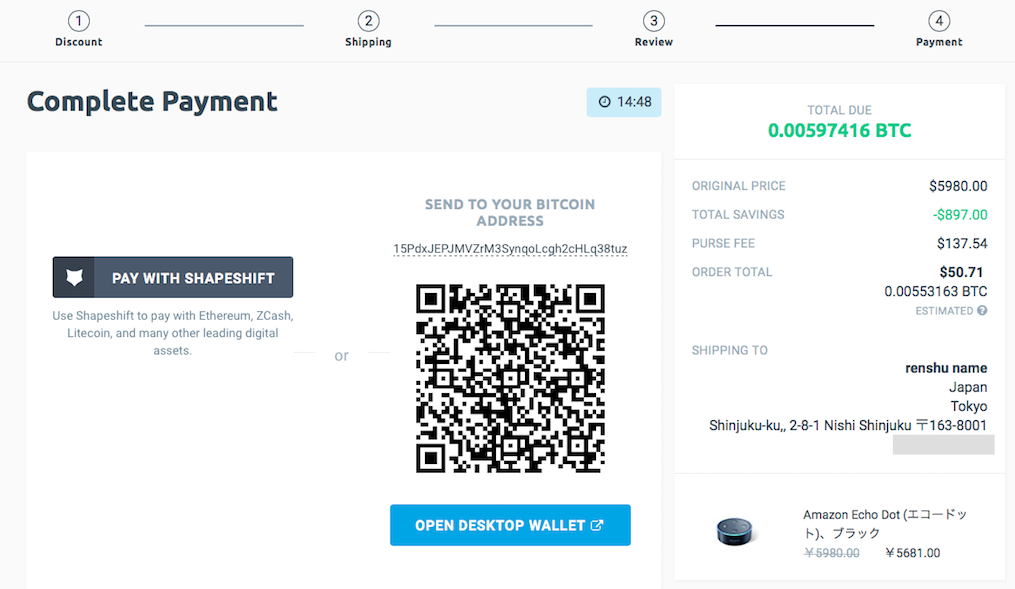This screenshot has height=589, width=1015.
Task: Click the clock icon beside the timer
Action: click(604, 102)
